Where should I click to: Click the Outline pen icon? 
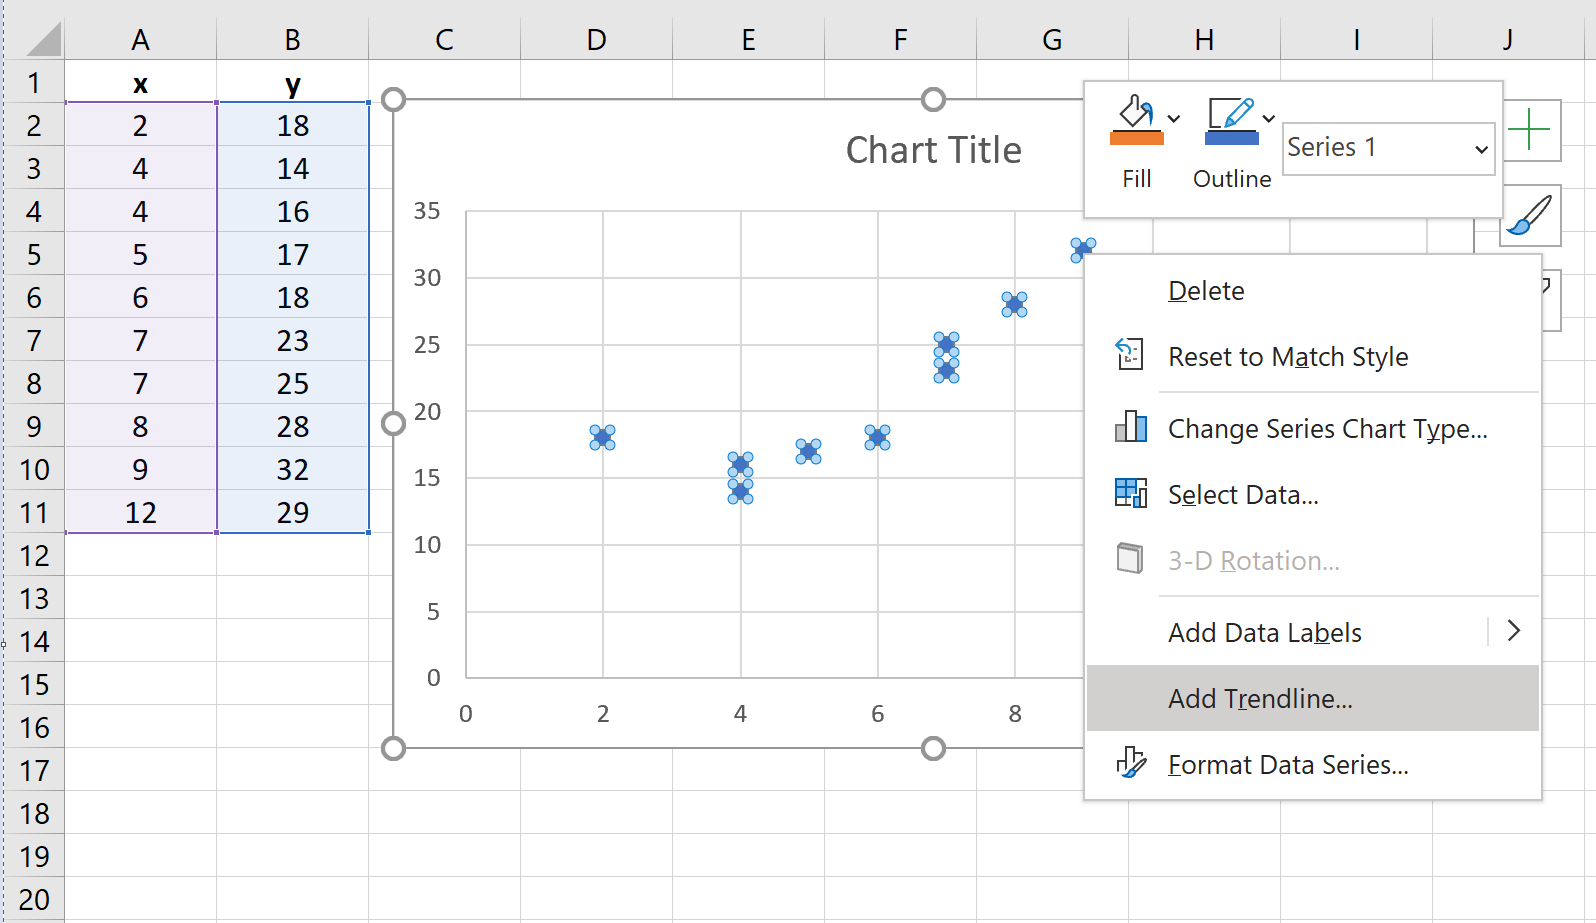pyautogui.click(x=1231, y=120)
